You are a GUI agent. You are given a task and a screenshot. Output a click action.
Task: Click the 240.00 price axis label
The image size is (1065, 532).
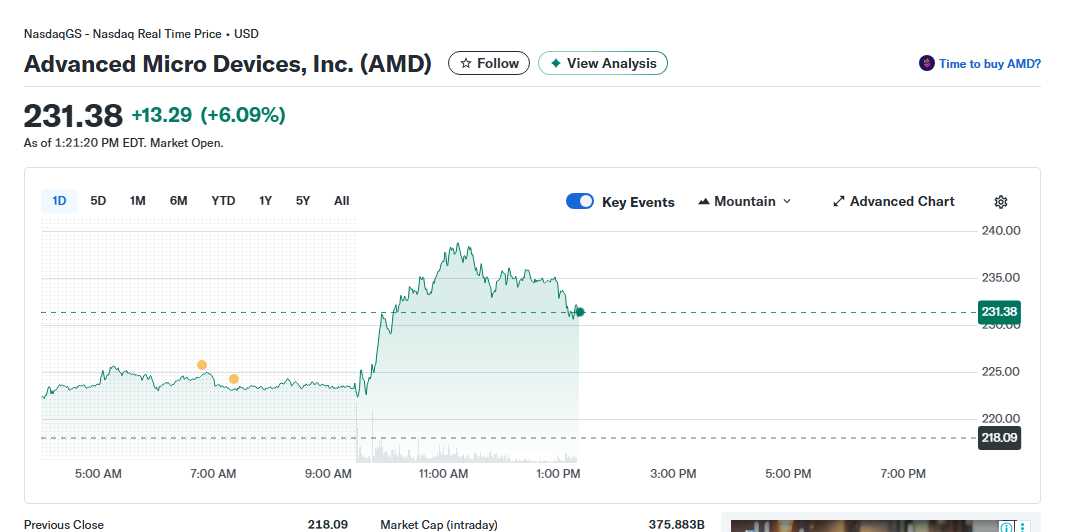tap(1000, 230)
